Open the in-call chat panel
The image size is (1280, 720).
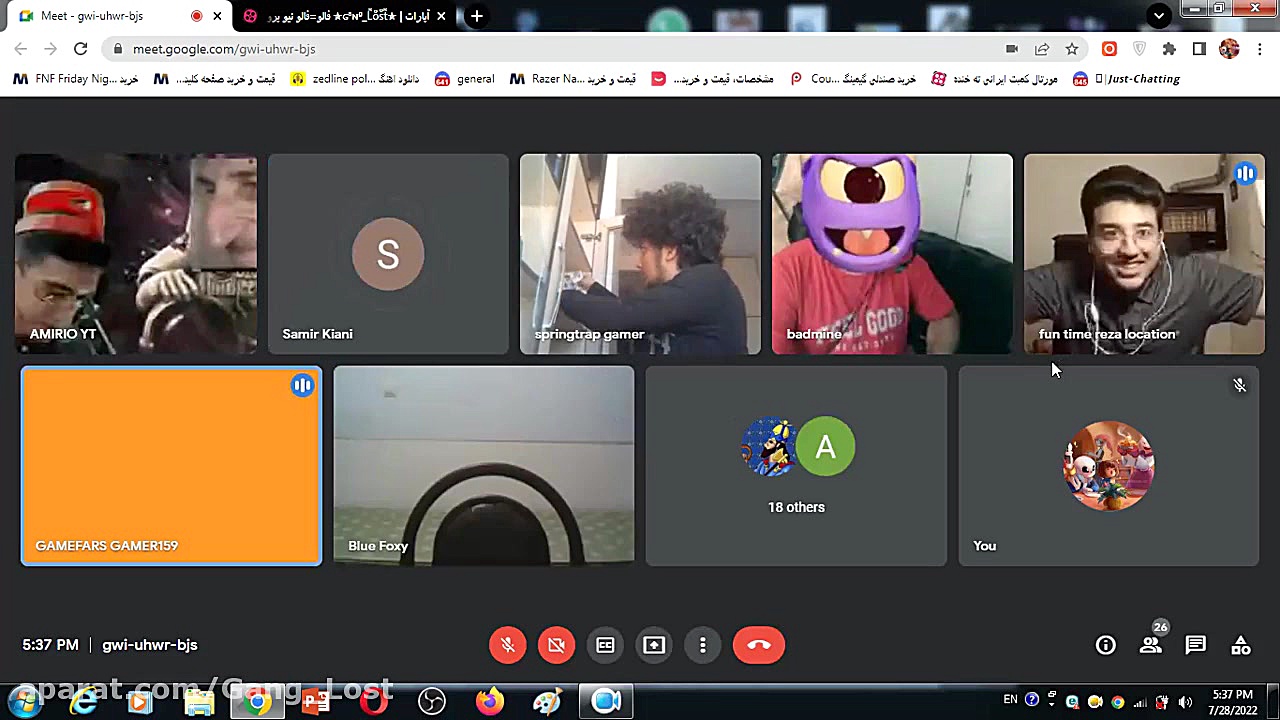[x=1196, y=645]
